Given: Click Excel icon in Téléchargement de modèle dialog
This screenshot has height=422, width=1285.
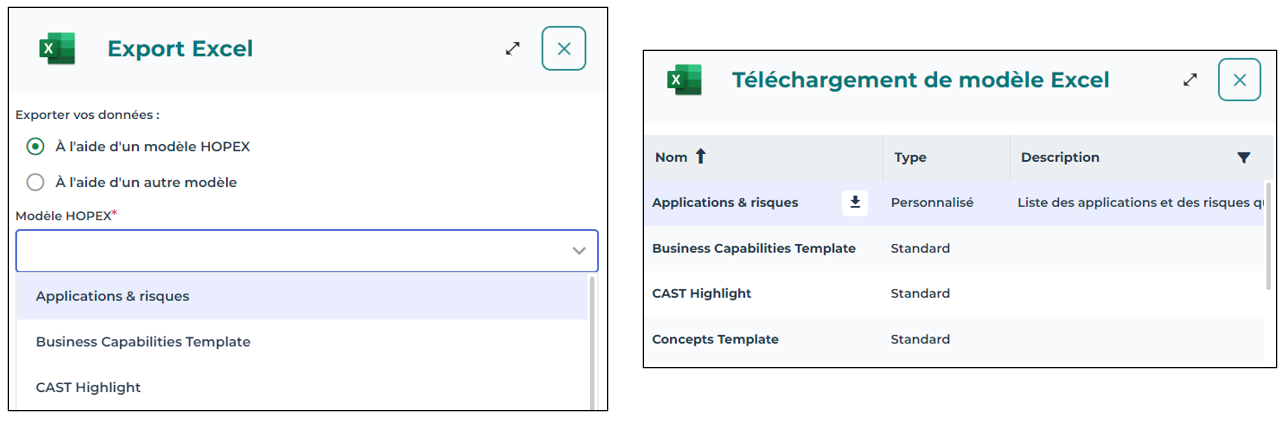Looking at the screenshot, I should [x=685, y=80].
